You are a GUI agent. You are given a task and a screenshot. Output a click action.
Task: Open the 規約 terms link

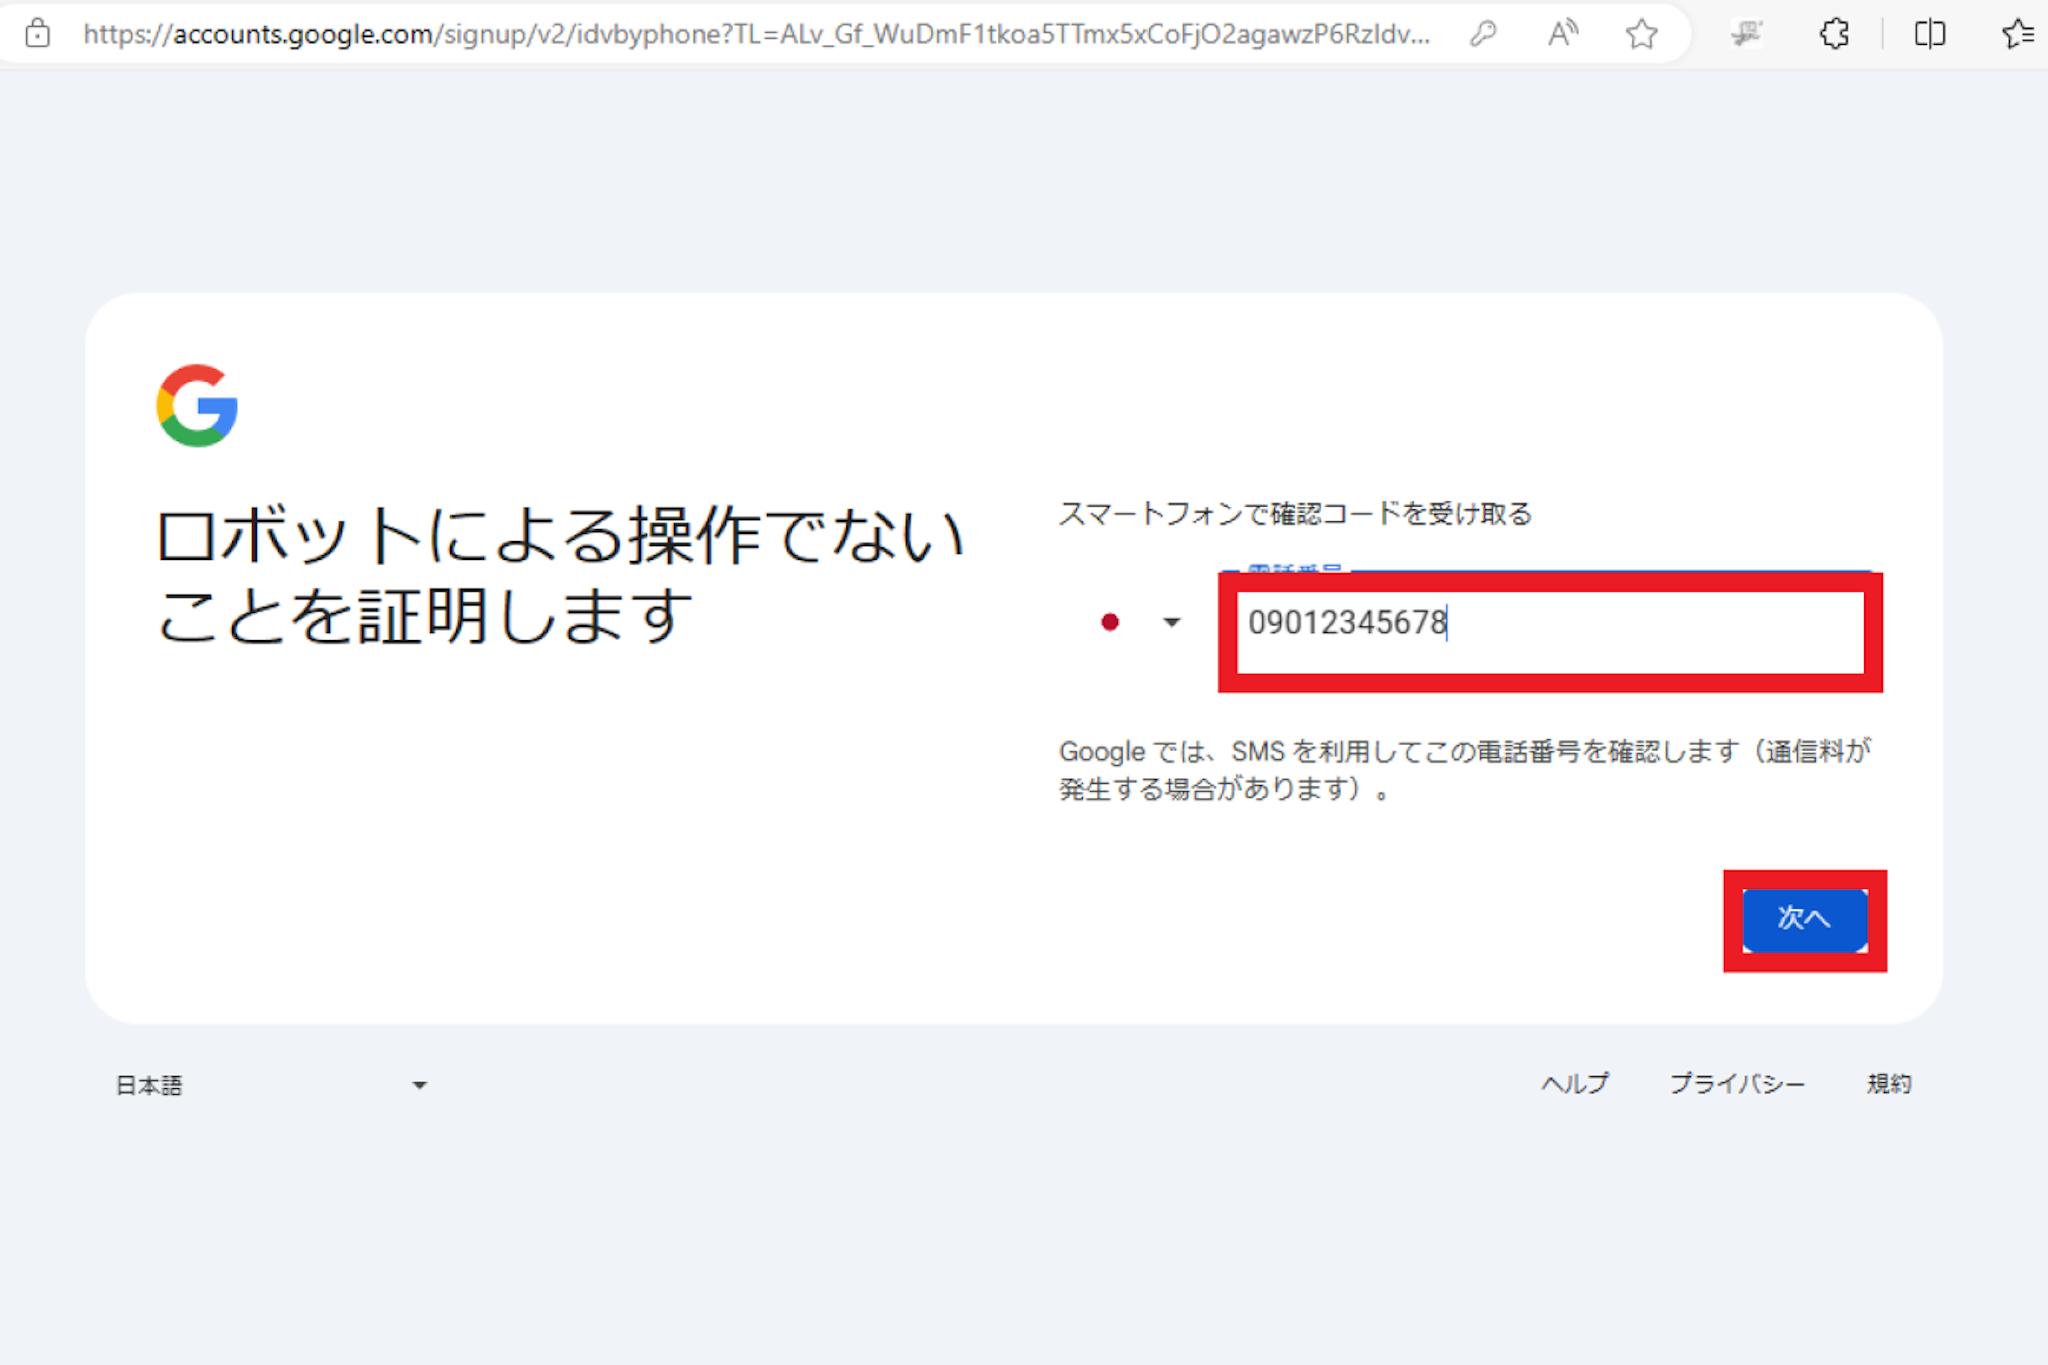click(x=1889, y=1084)
